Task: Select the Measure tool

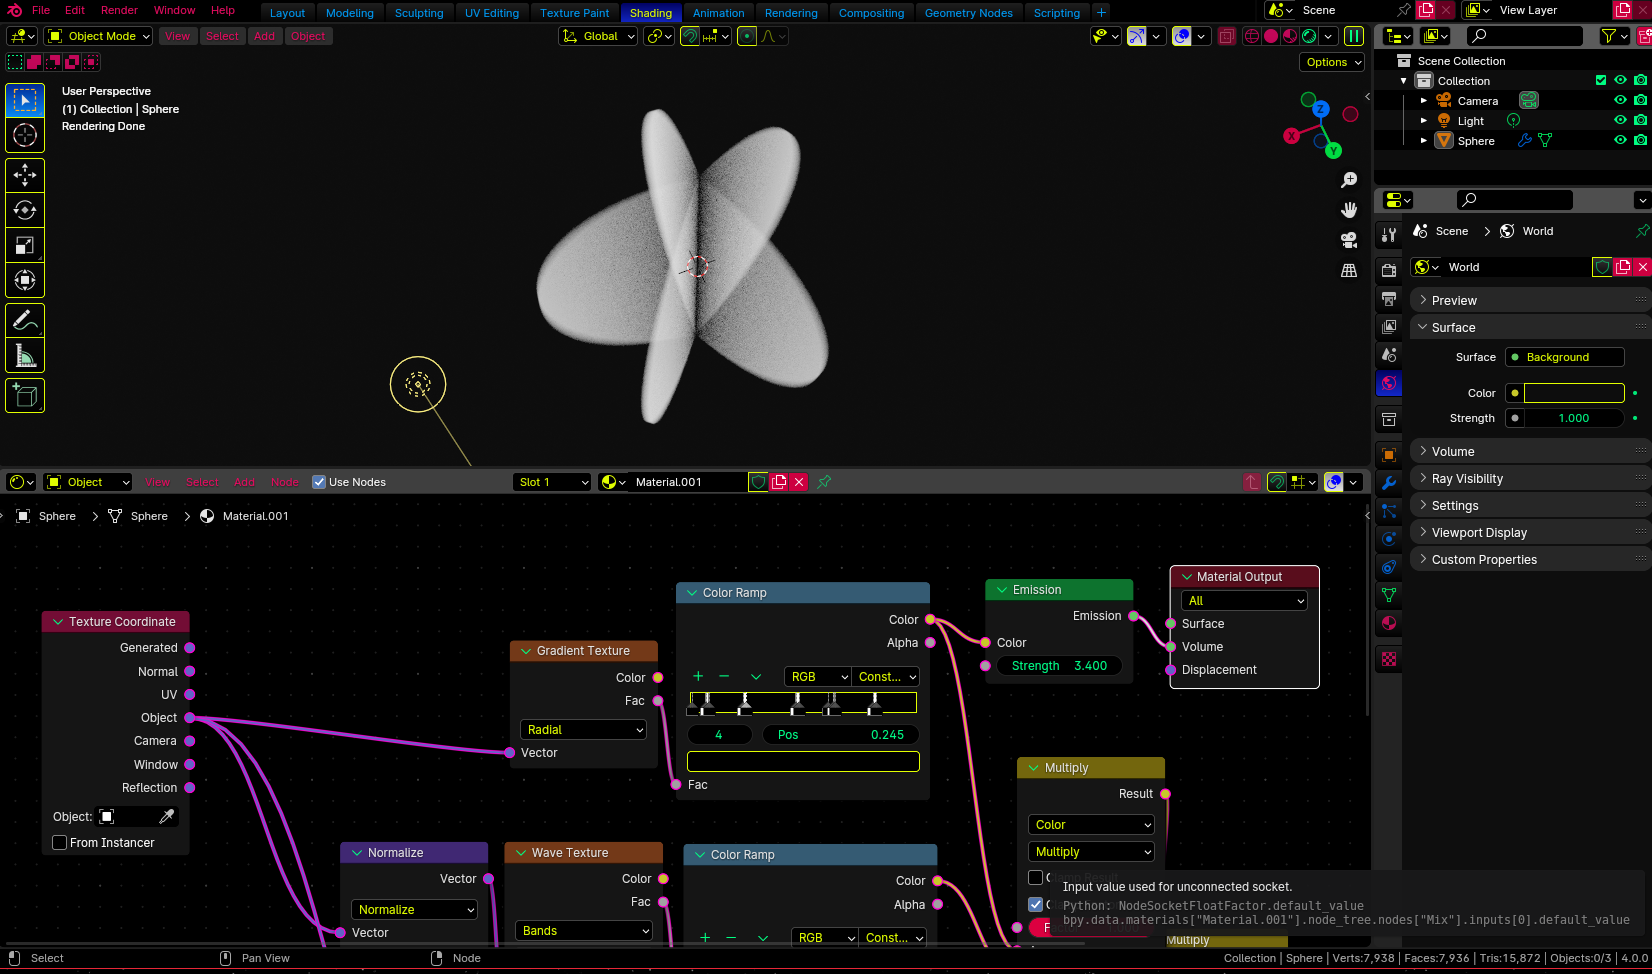Action: tap(25, 356)
